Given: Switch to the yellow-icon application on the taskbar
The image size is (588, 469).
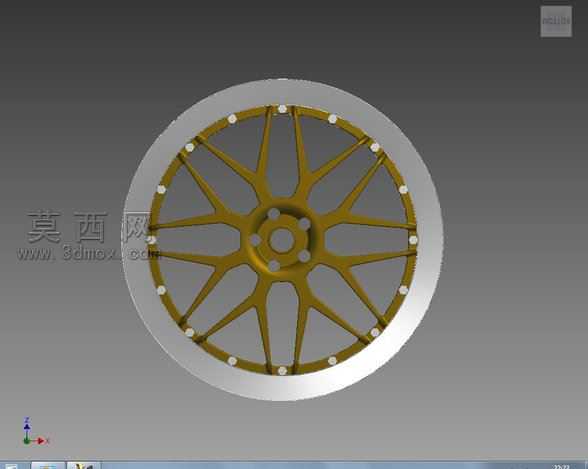Looking at the screenshot, I should [x=84, y=466].
